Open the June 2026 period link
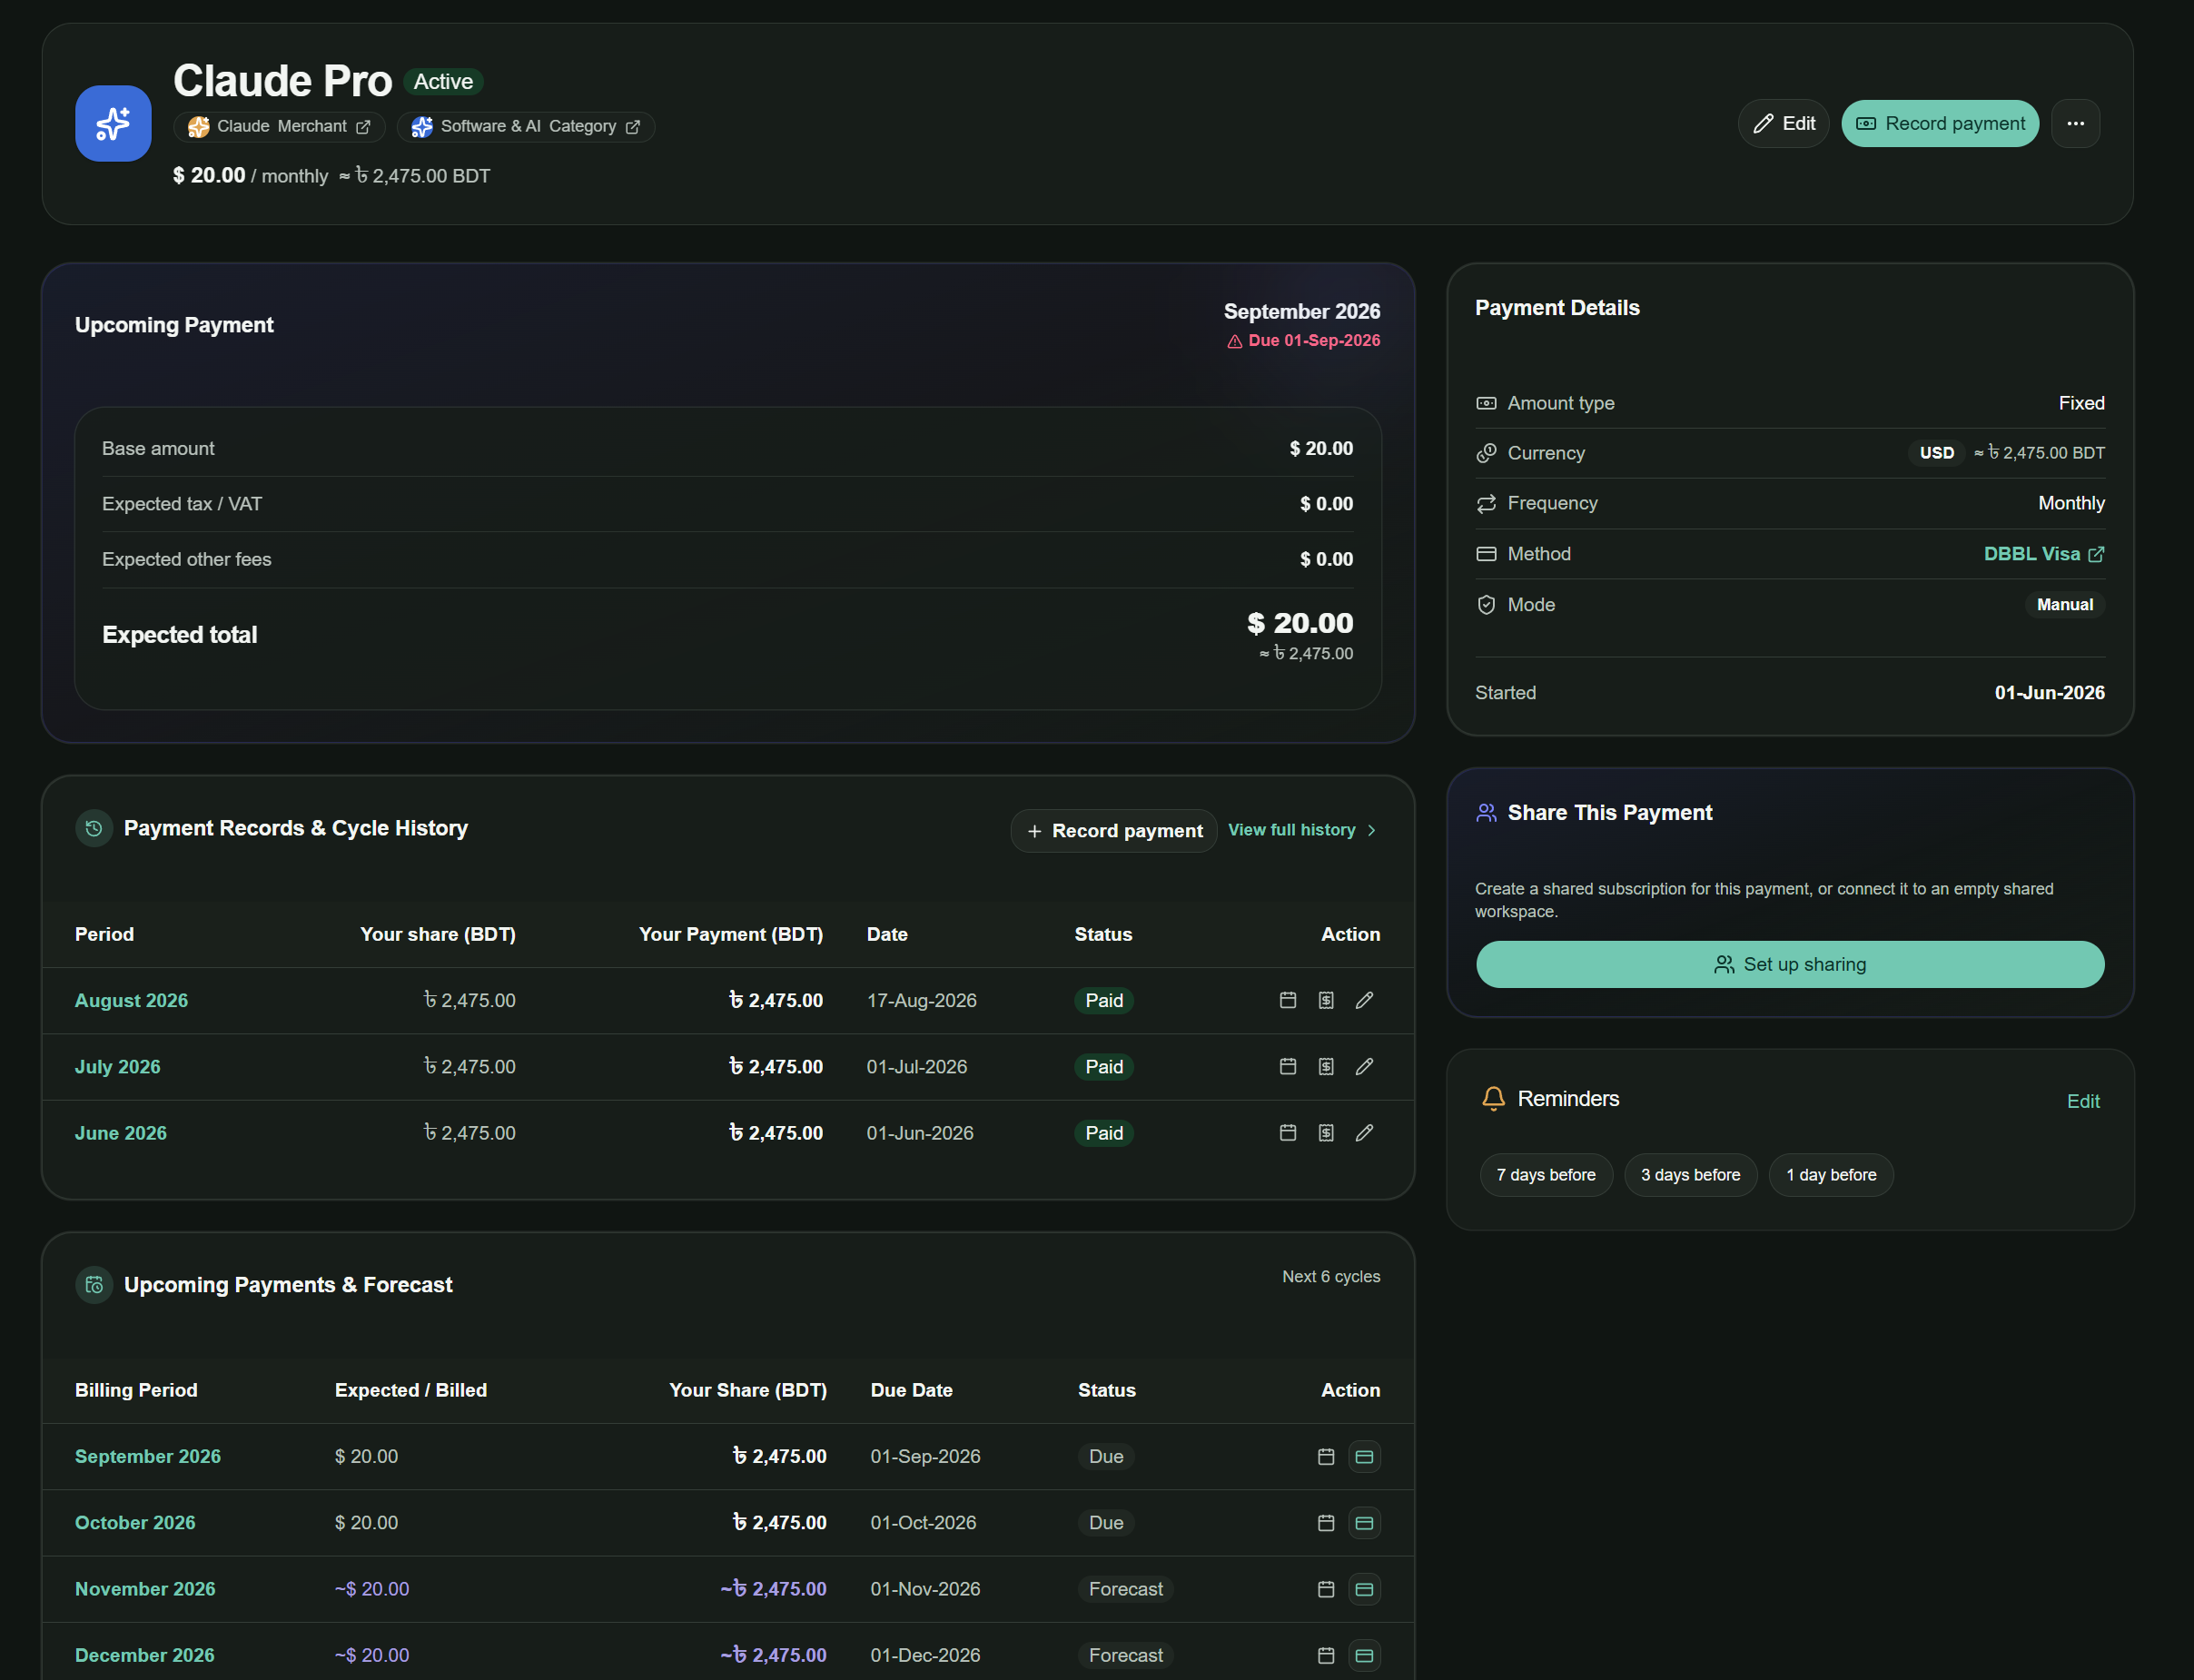The width and height of the screenshot is (2194, 1680). click(120, 1133)
